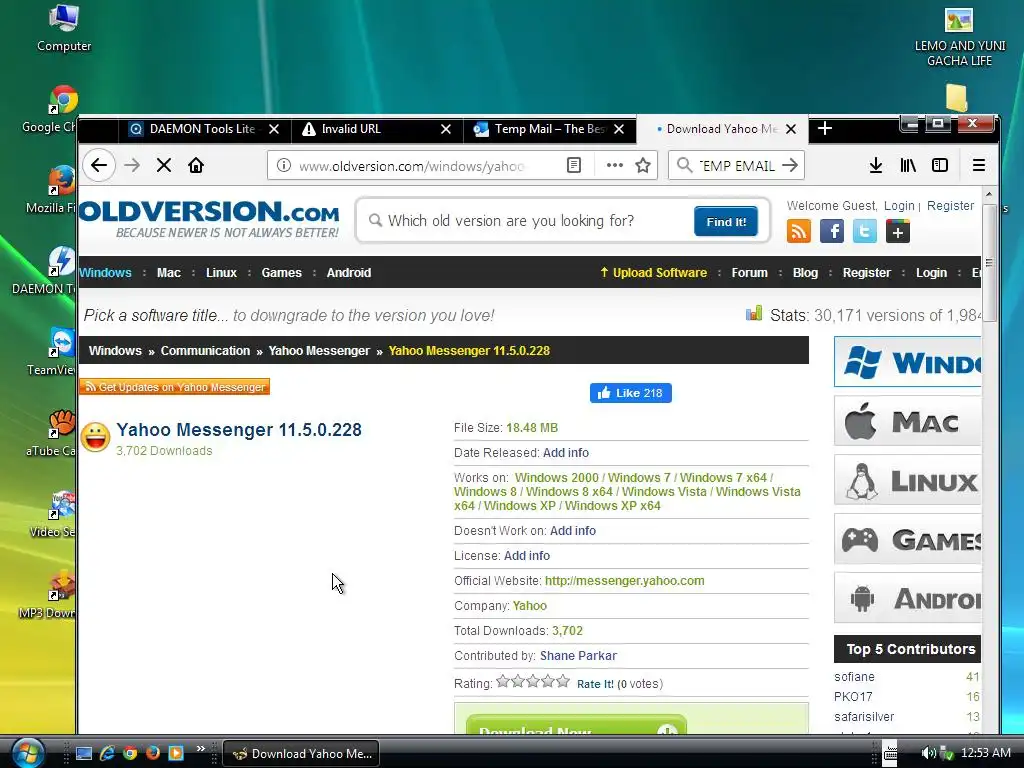The width and height of the screenshot is (1024, 768).
Task: Click the star rating control
Action: [533, 682]
